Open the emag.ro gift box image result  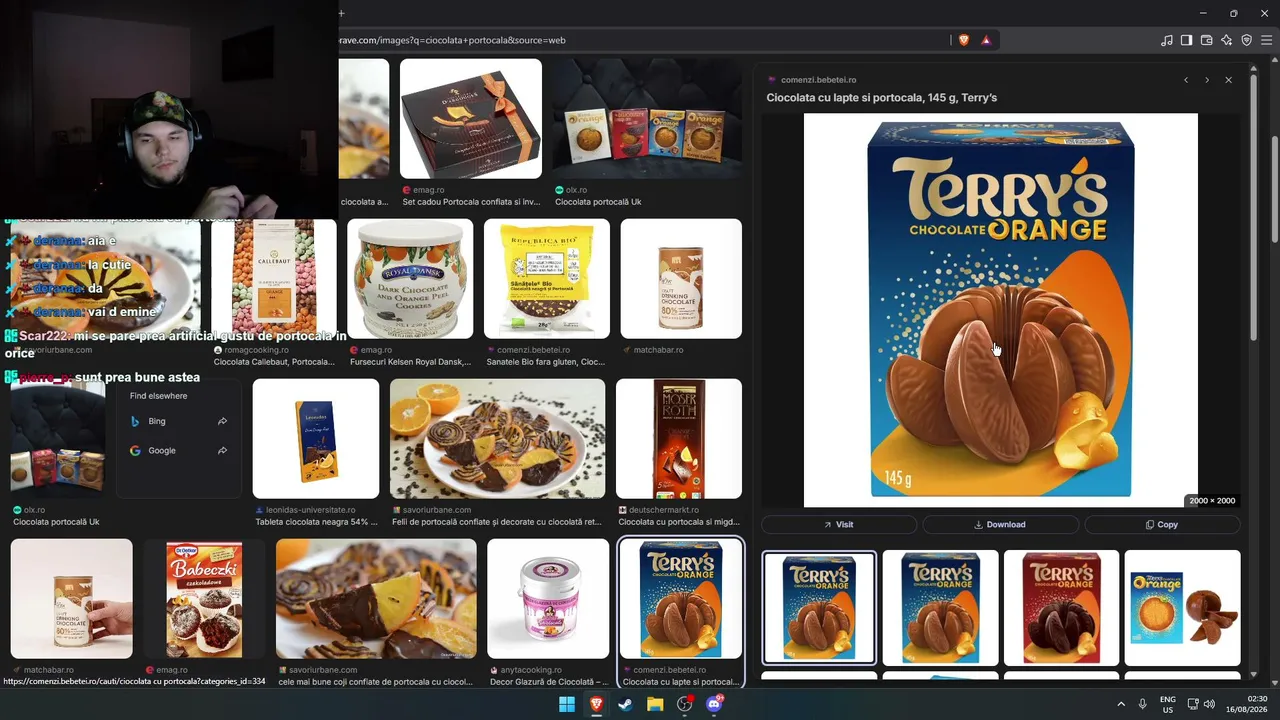(471, 118)
